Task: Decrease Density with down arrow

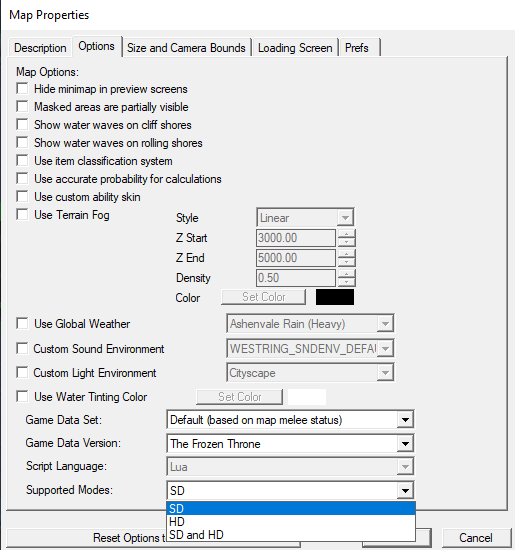Action: tap(347, 282)
